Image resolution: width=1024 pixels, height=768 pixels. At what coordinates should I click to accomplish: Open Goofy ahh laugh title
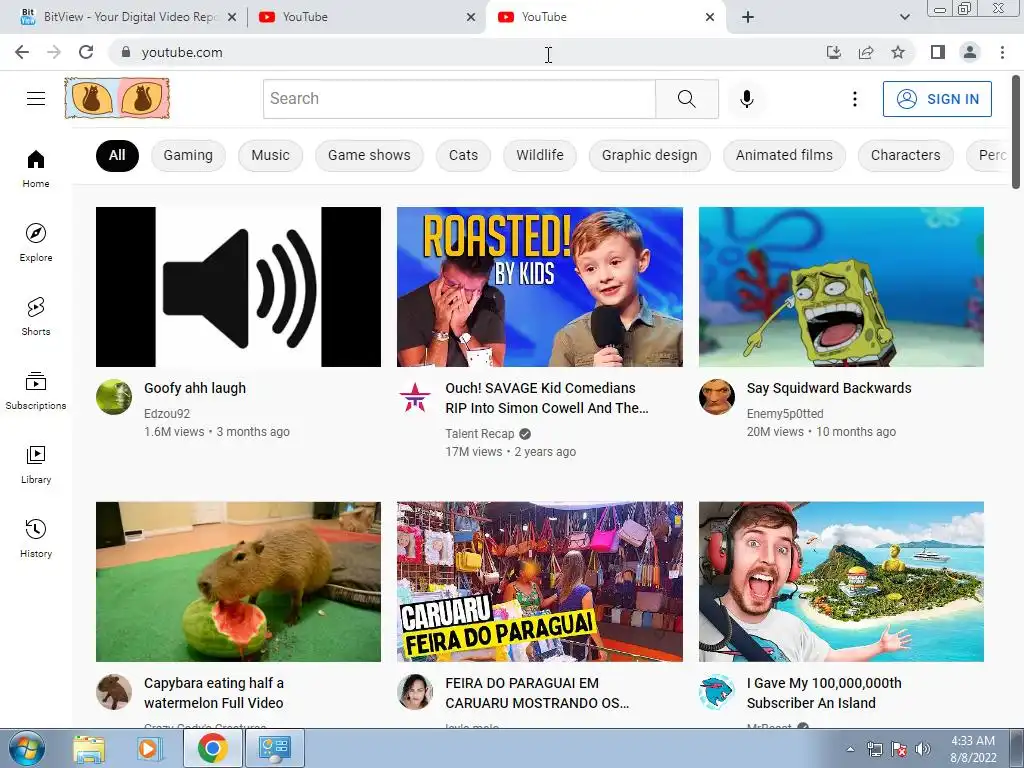click(195, 388)
